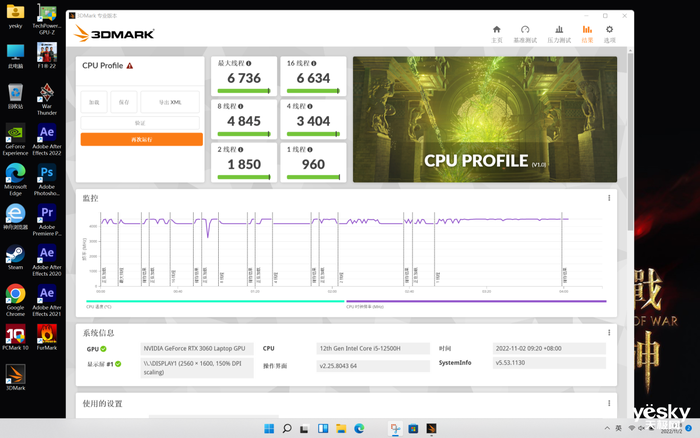Open taskbar Search
Viewport: 700px width, 438px height.
[287, 429]
